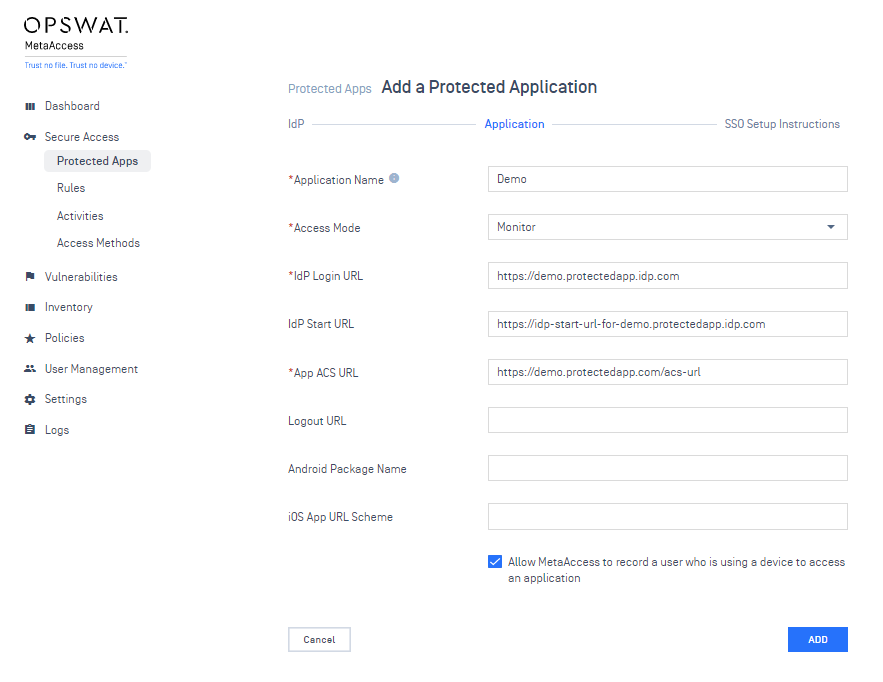Click the User Management people icon
Screen dimensions: 883x682
tap(30, 369)
